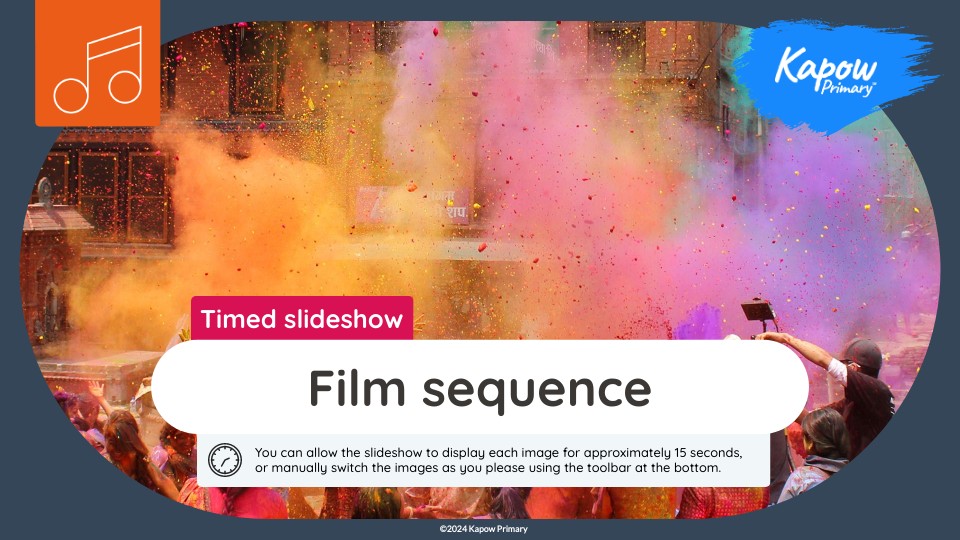This screenshot has width=960, height=540.
Task: Click the orange music note icon
Action: (97, 63)
